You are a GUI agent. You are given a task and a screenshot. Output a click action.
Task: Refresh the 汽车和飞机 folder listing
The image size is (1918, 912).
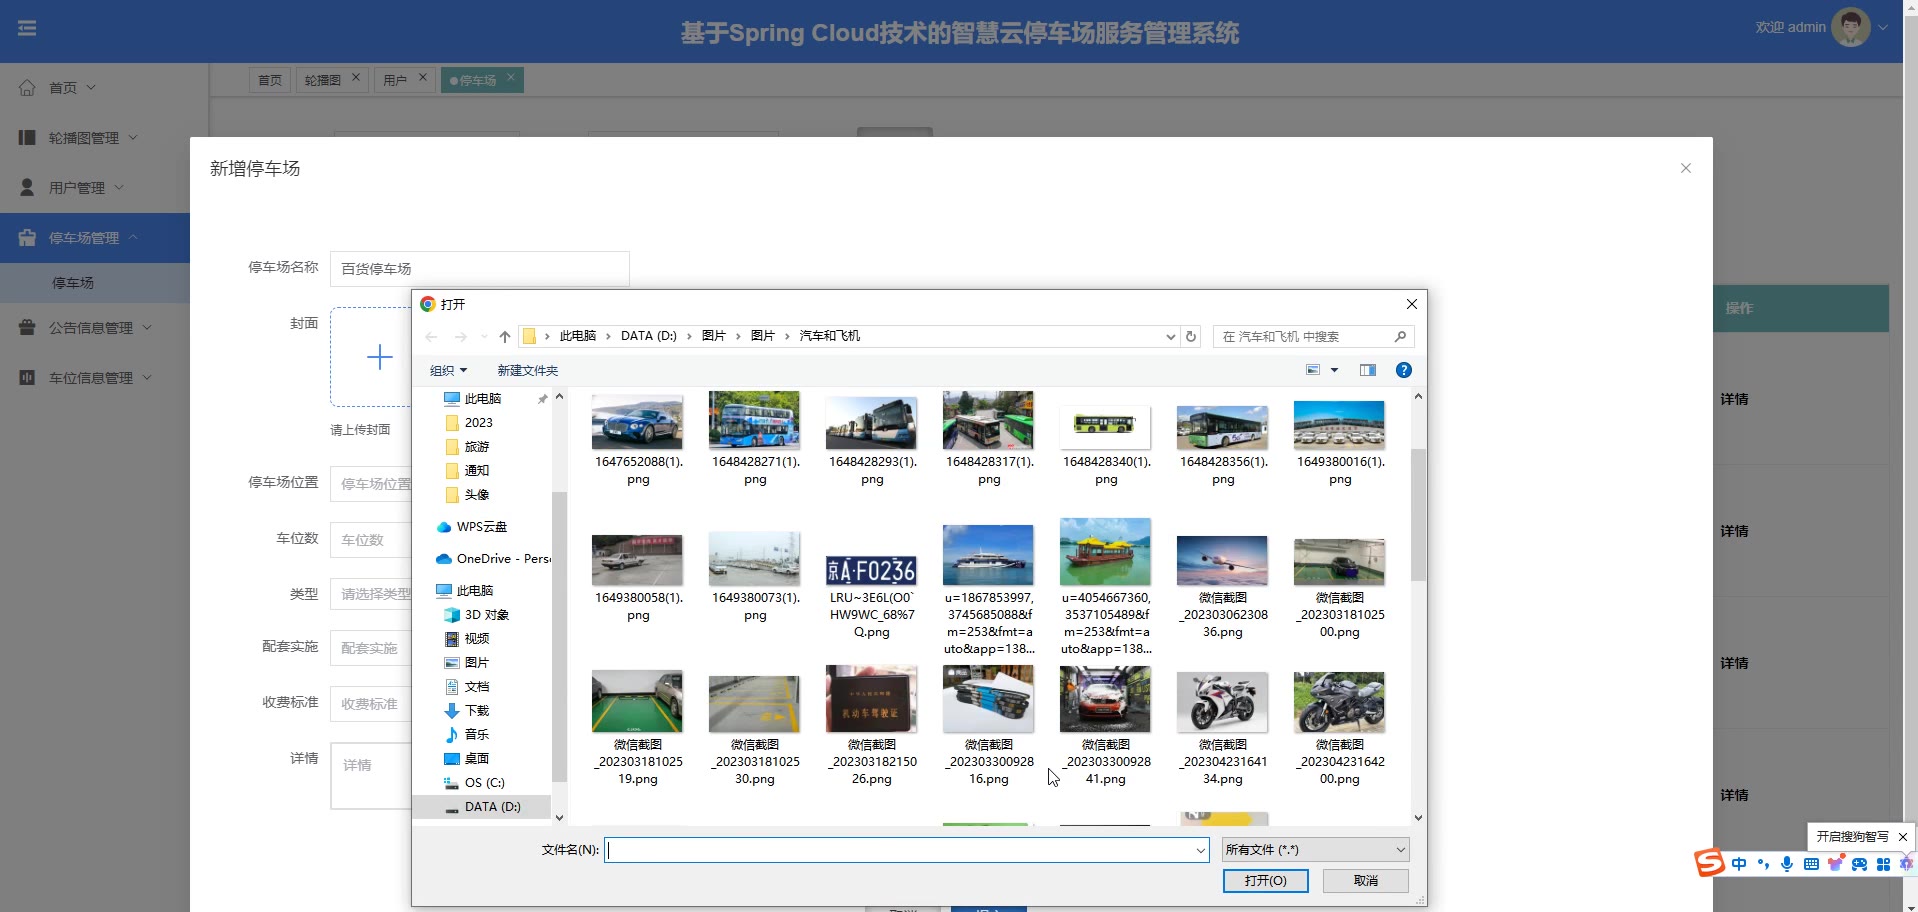[1191, 337]
